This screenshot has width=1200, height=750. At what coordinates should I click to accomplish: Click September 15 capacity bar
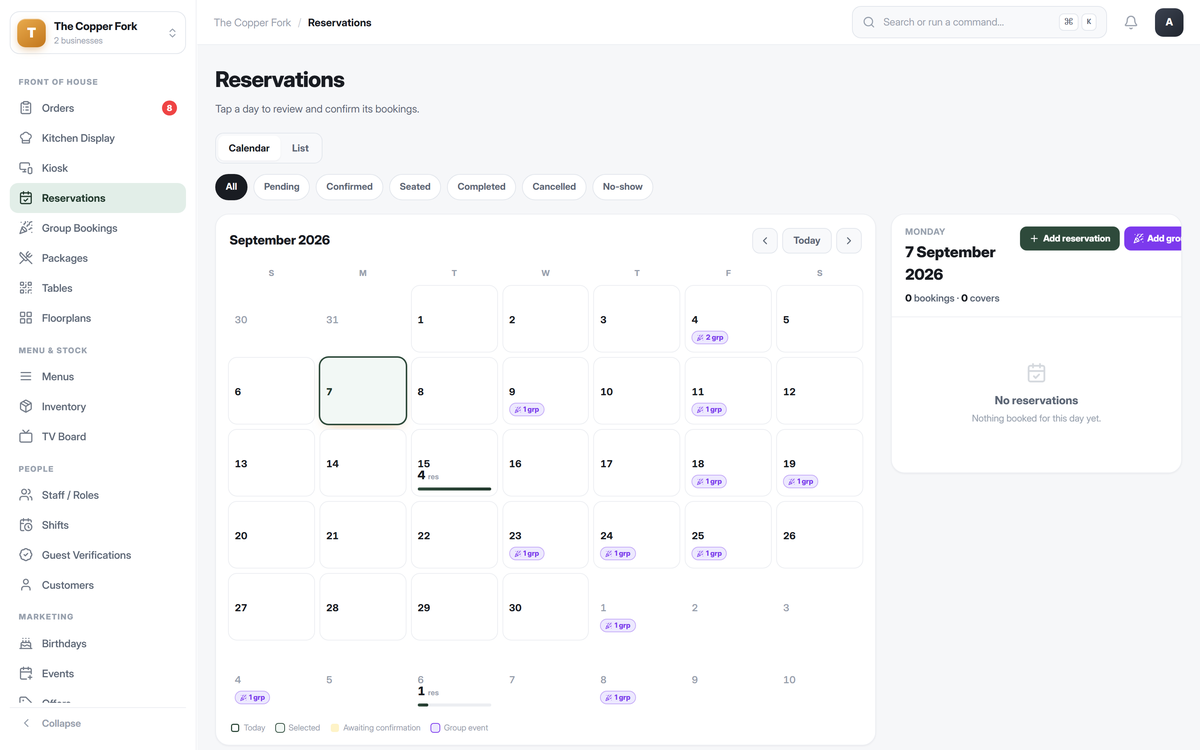click(454, 489)
